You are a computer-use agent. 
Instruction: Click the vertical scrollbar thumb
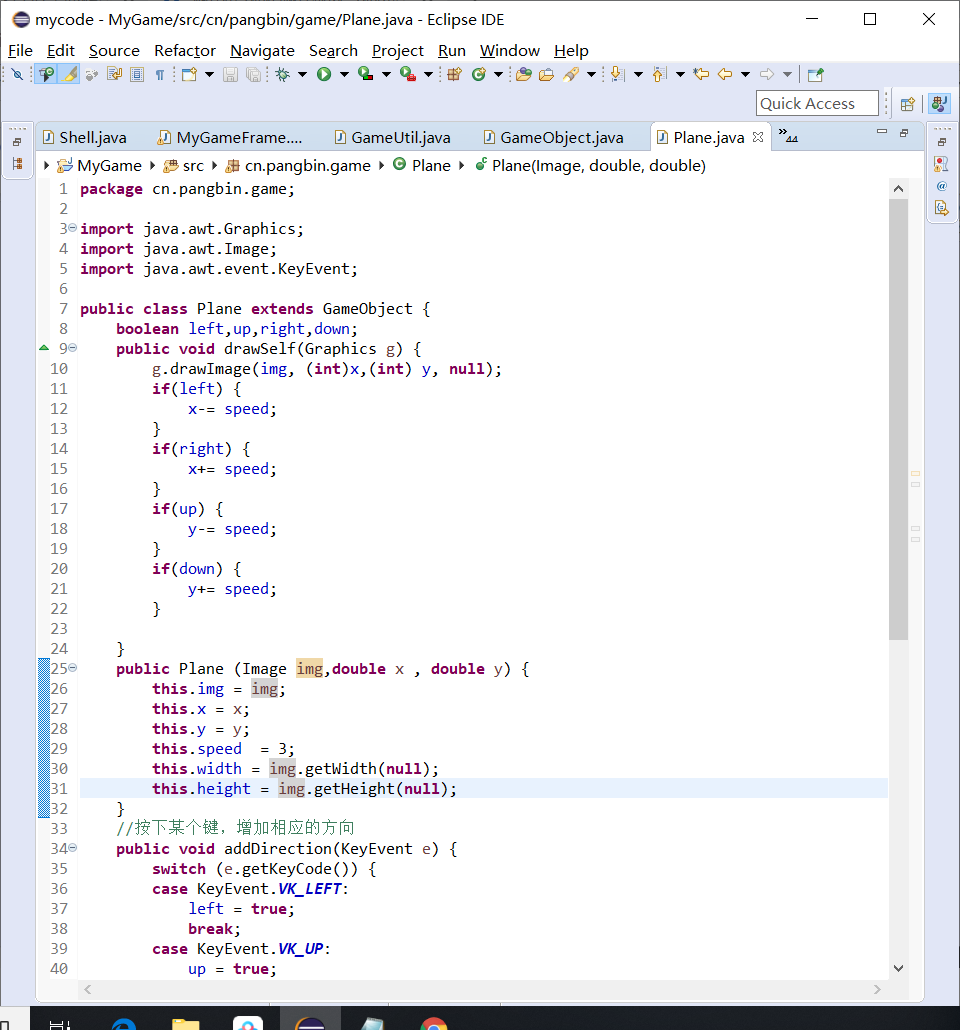click(x=898, y=419)
